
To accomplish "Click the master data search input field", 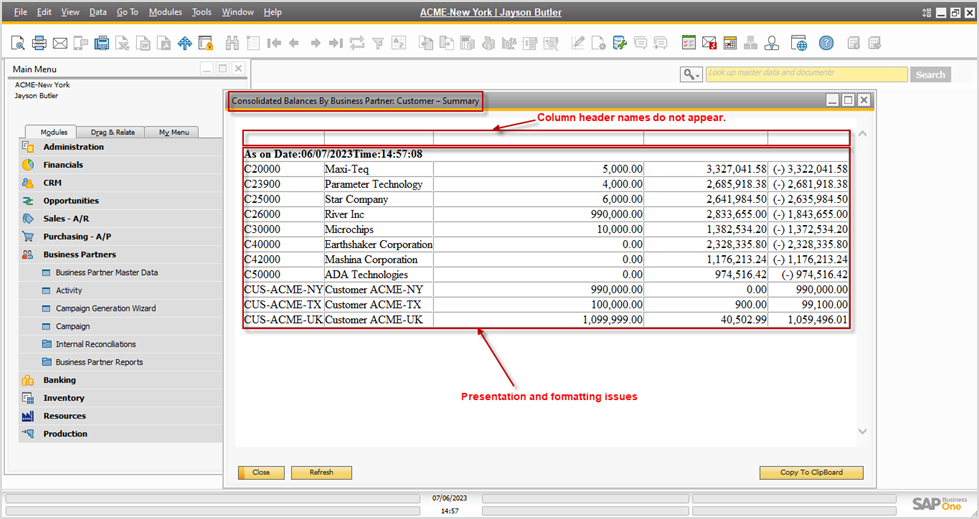I will coord(805,75).
